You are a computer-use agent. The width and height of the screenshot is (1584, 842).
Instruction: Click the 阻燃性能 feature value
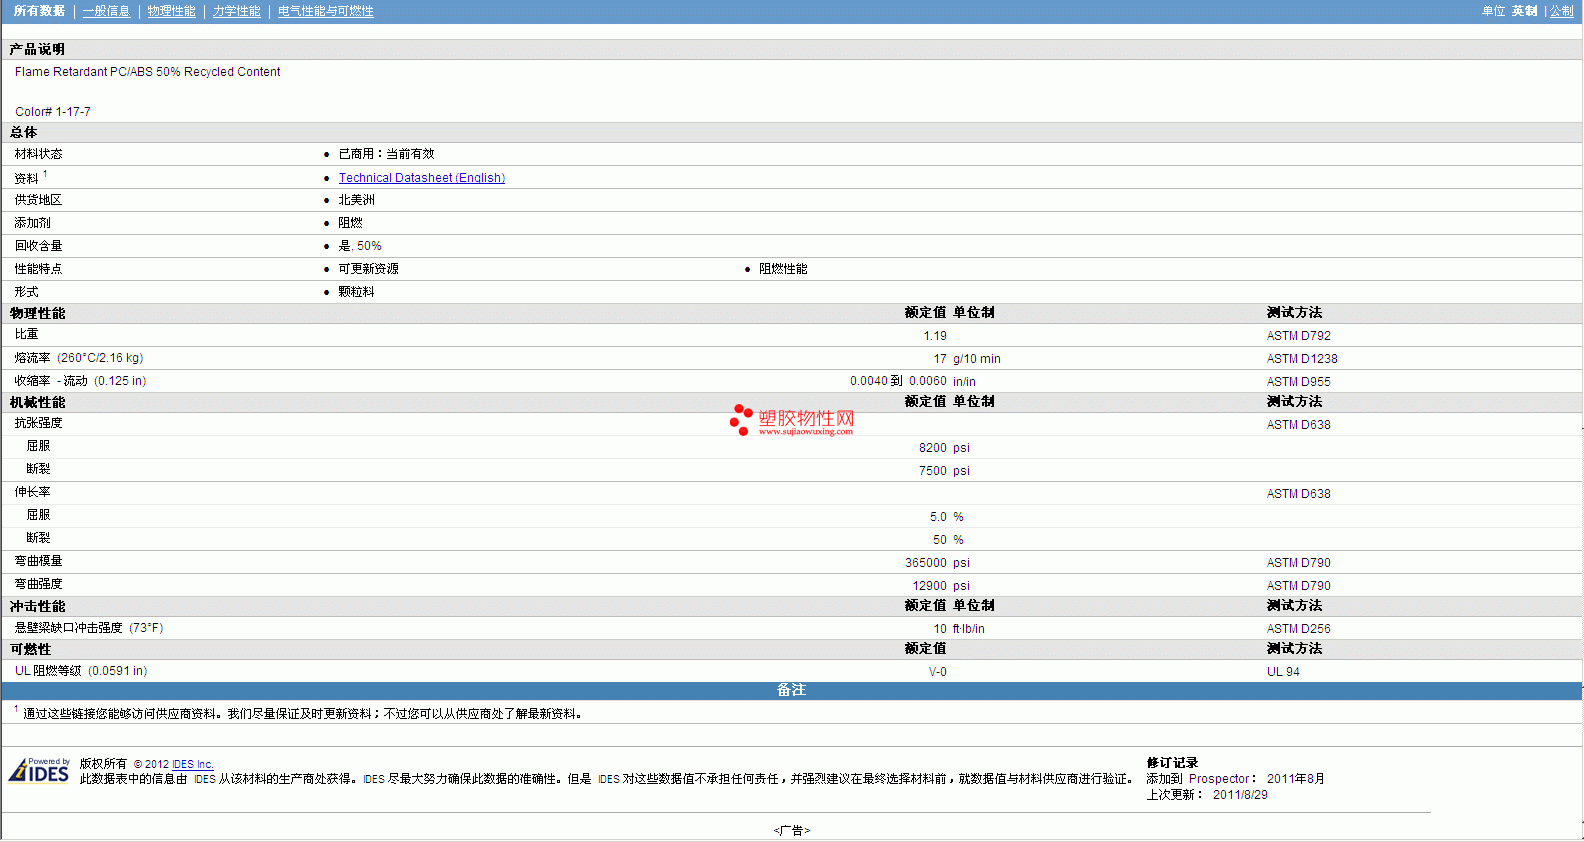coord(783,269)
